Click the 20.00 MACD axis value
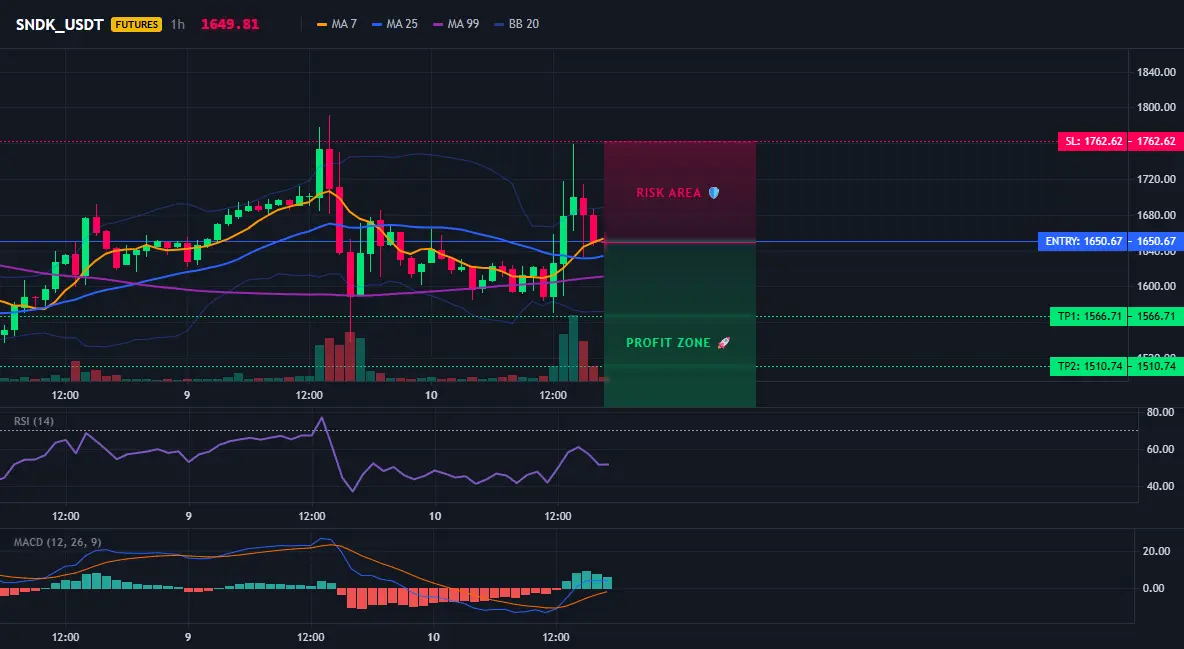The height and width of the screenshot is (649, 1184). coord(1157,552)
